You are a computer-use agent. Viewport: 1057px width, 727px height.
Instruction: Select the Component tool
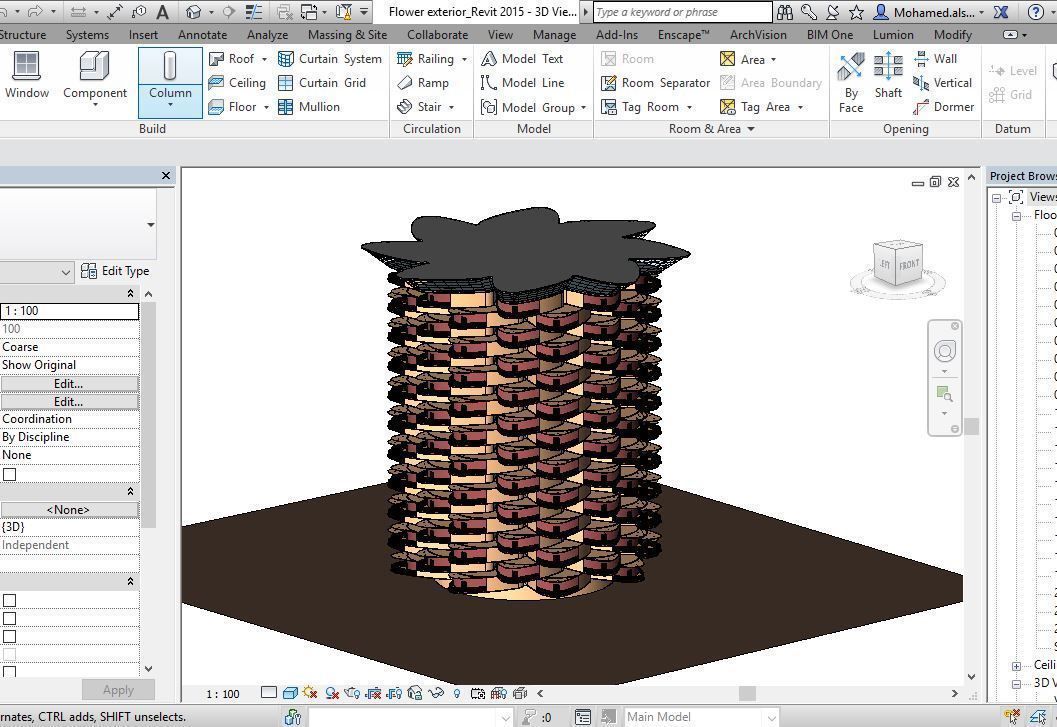[94, 78]
